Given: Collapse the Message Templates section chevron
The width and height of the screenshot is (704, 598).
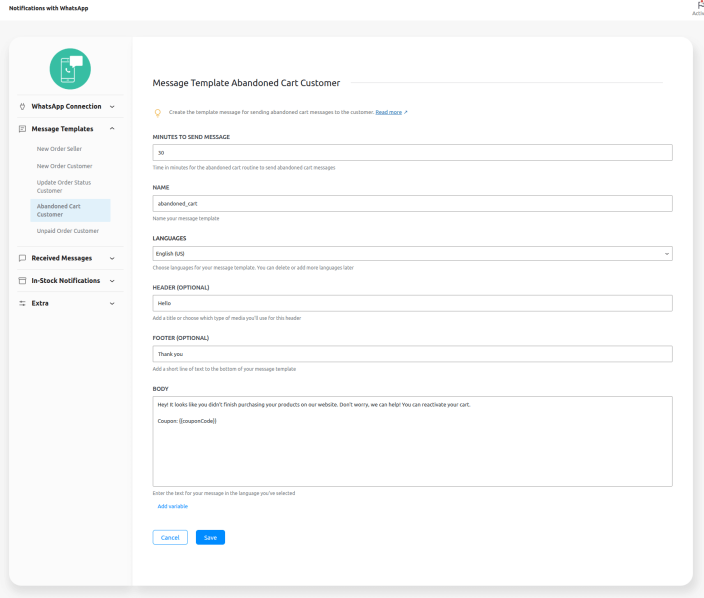Looking at the screenshot, I should [112, 129].
